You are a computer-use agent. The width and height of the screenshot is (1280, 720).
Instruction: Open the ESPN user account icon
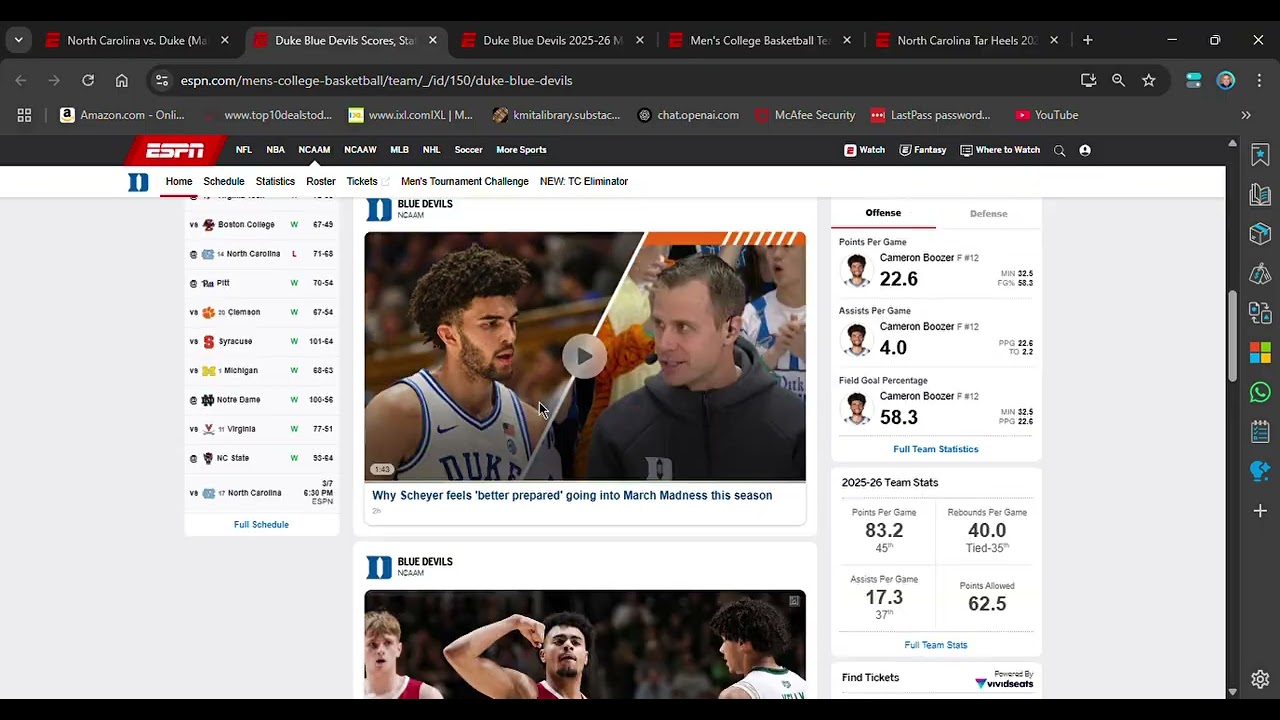tap(1085, 150)
